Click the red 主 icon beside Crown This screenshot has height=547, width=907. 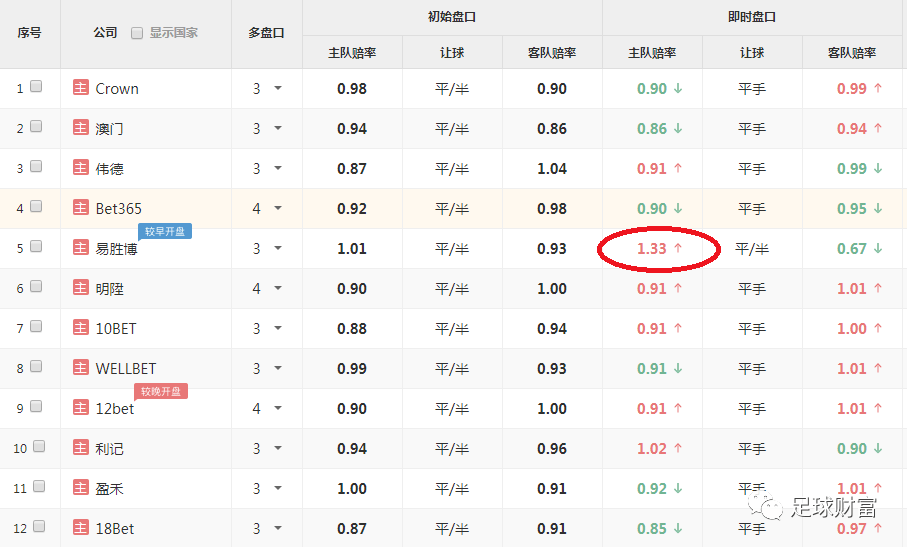click(x=80, y=88)
